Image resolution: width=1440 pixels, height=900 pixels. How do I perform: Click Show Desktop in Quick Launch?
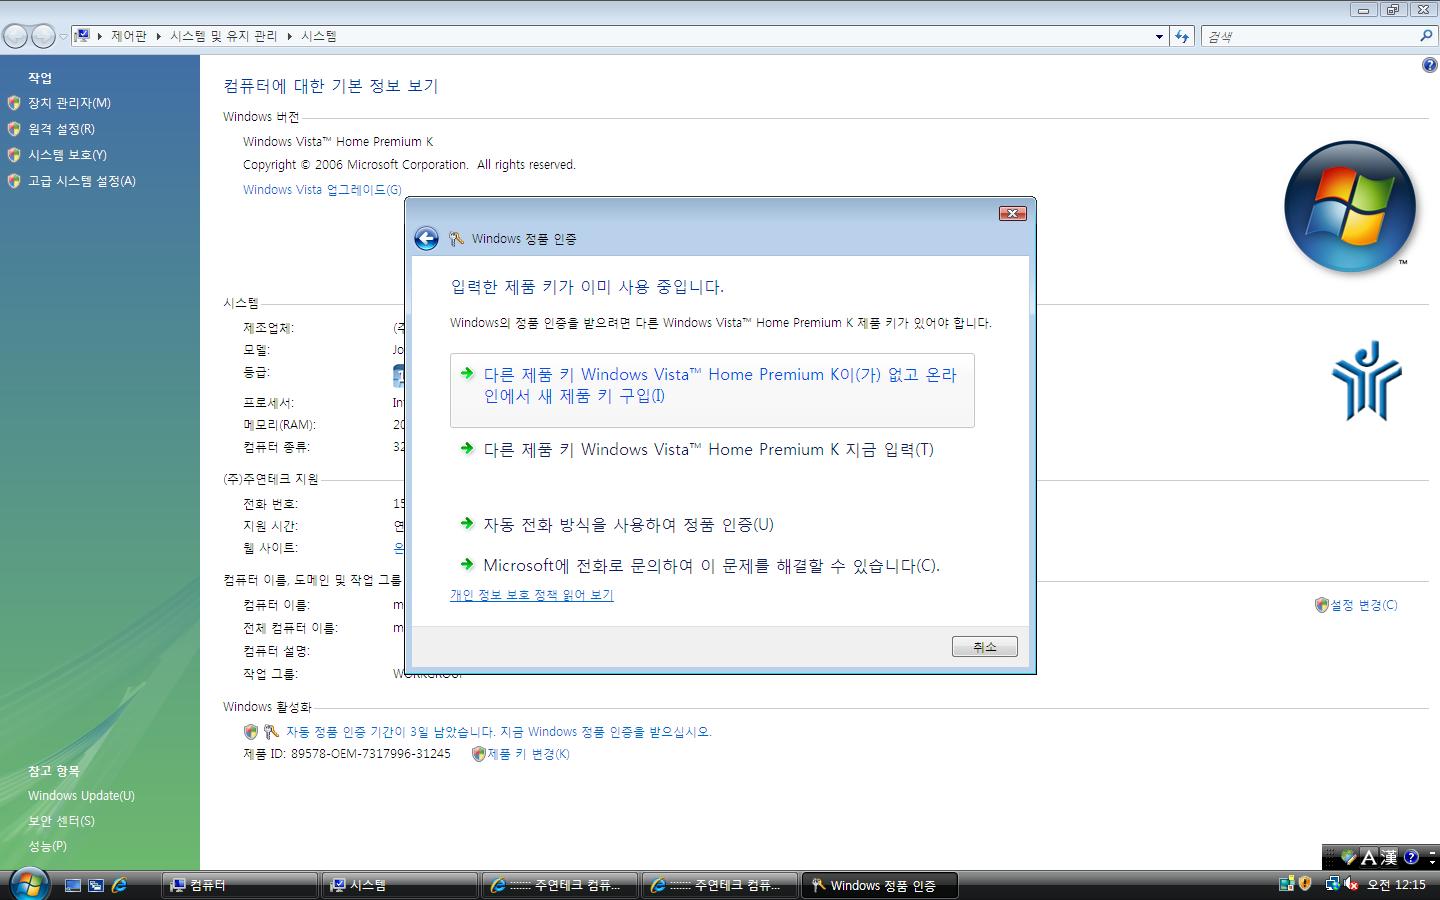point(73,885)
